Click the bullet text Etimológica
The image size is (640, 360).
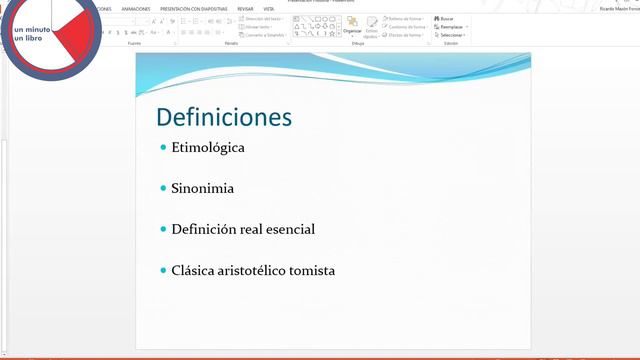[208, 148]
